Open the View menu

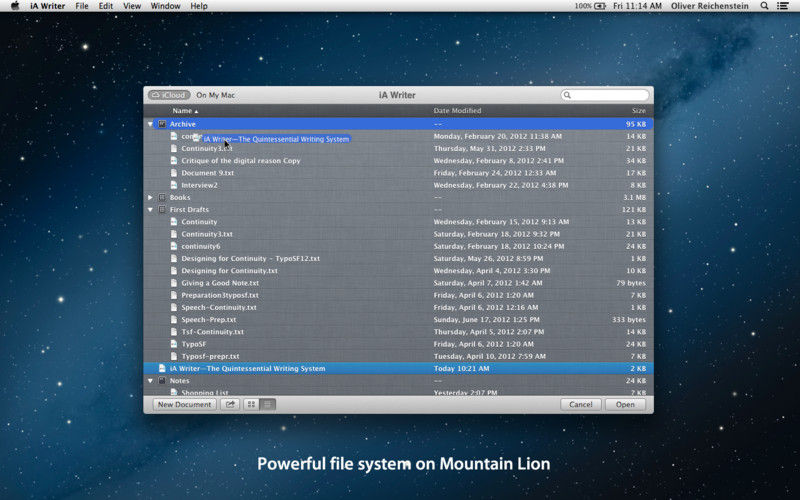coord(132,6)
